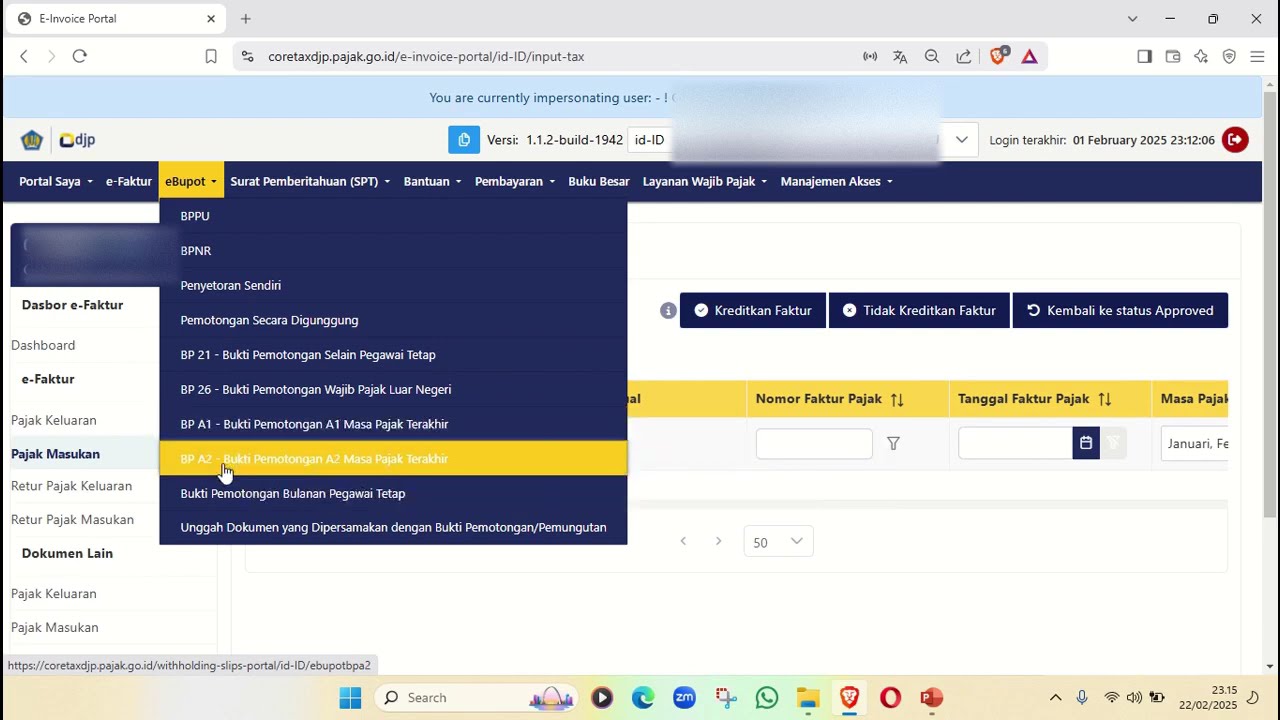
Task: Go to next table page arrow
Action: click(718, 541)
